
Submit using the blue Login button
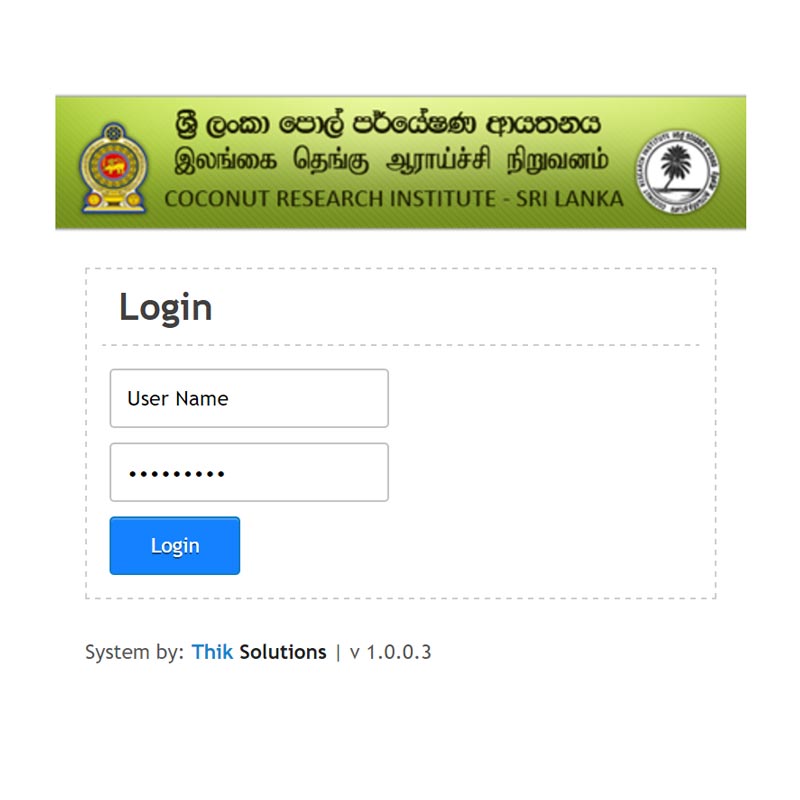pyautogui.click(x=174, y=545)
